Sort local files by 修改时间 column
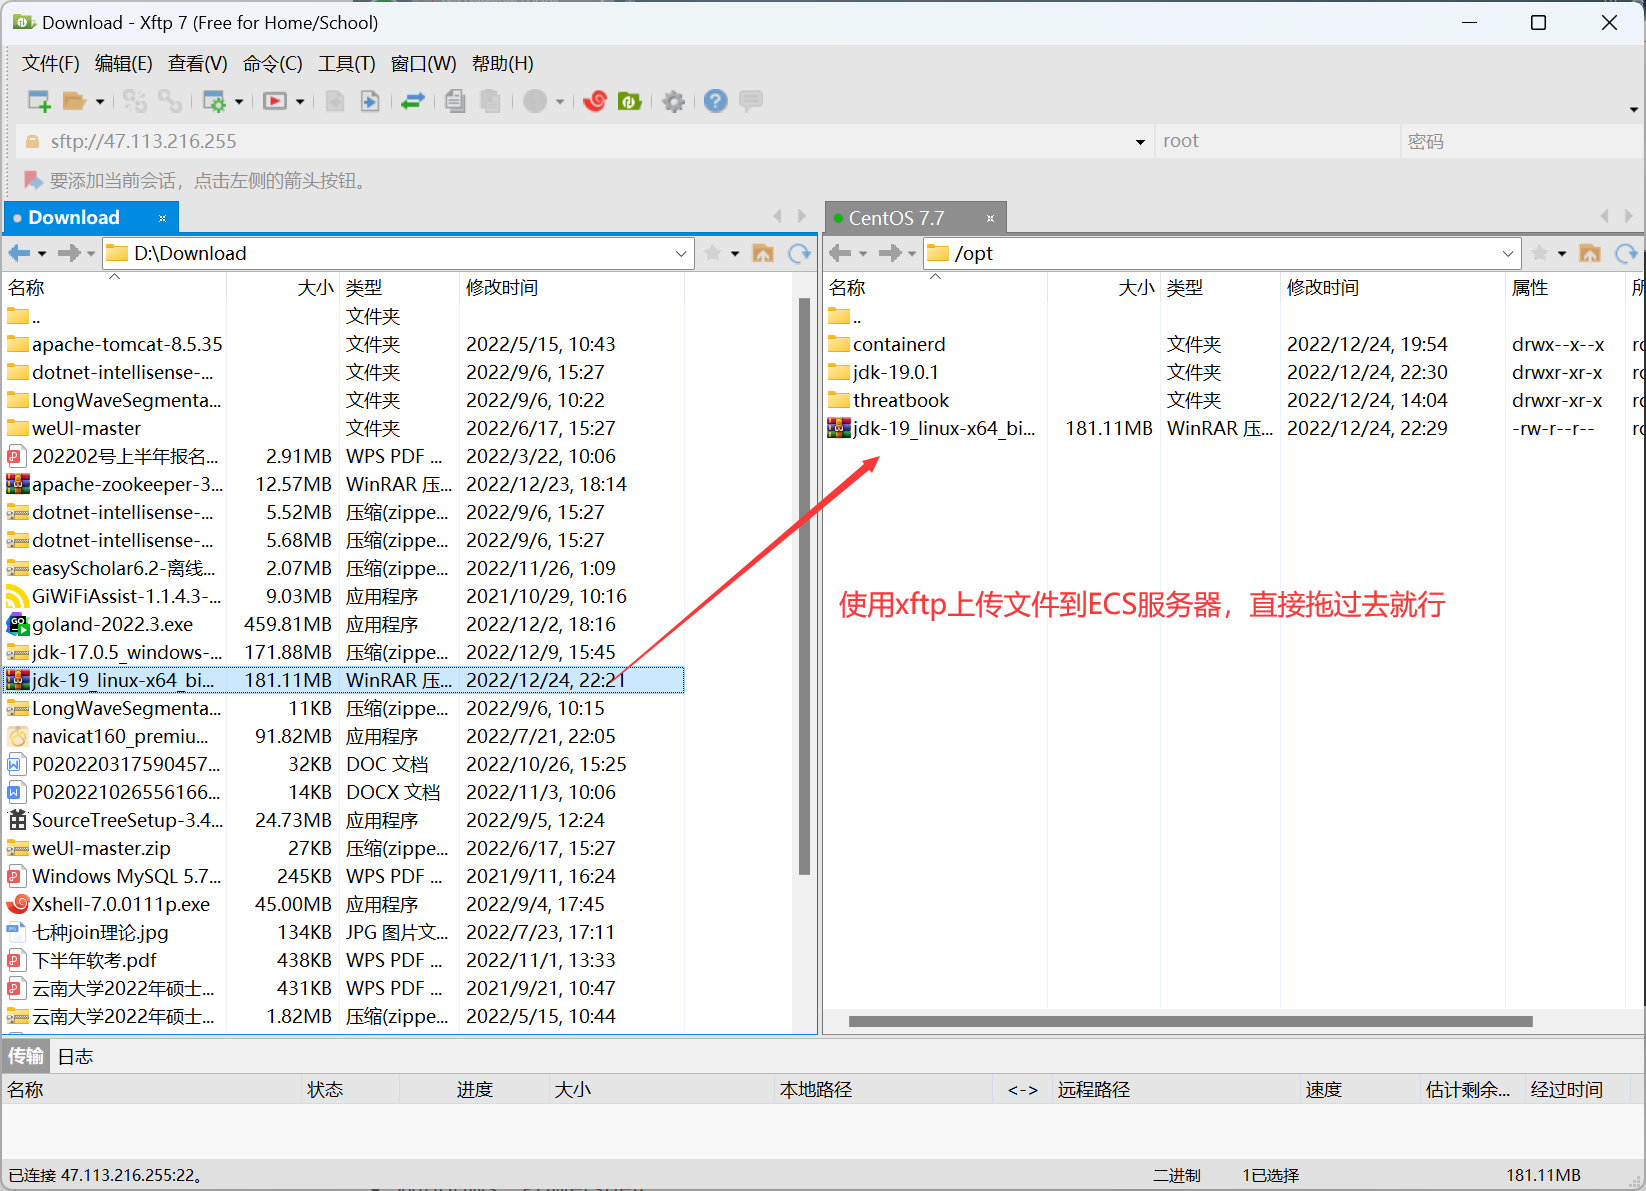 571,288
